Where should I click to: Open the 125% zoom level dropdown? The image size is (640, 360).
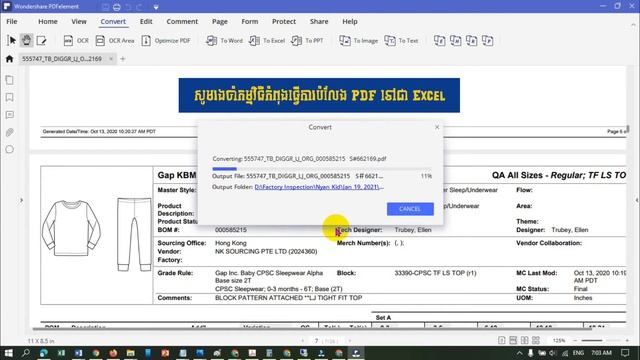point(559,340)
